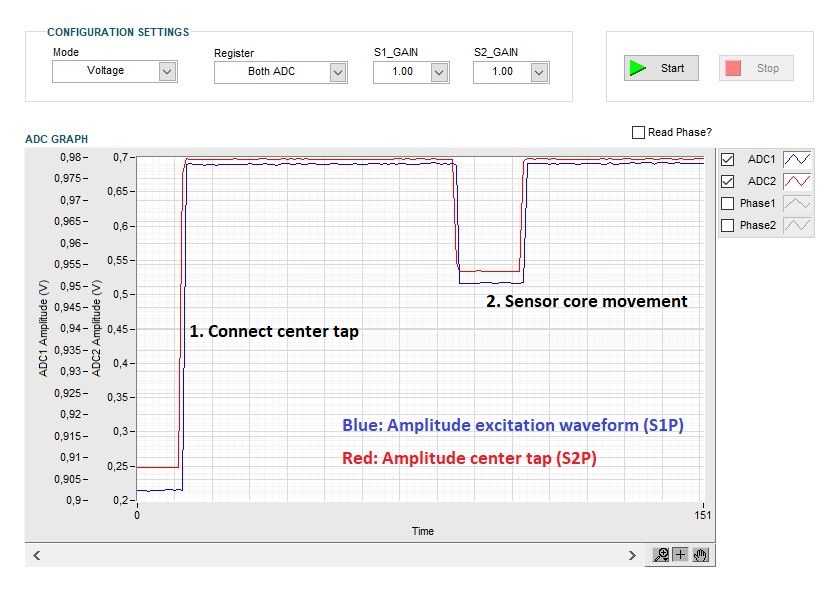Image resolution: width=834 pixels, height=594 pixels.
Task: Select the graph zoom tool icon
Action: [x=661, y=555]
